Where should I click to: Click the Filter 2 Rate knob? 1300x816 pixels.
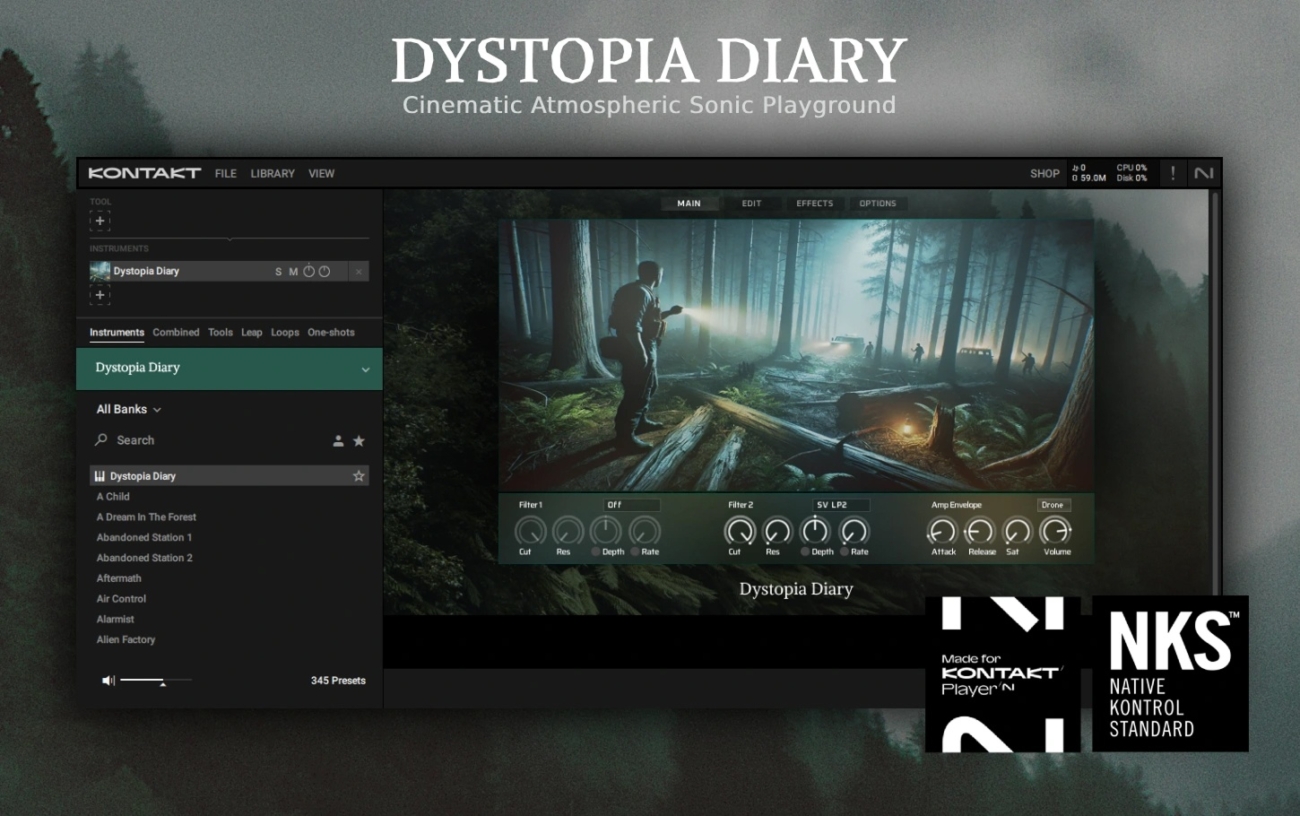(x=854, y=531)
